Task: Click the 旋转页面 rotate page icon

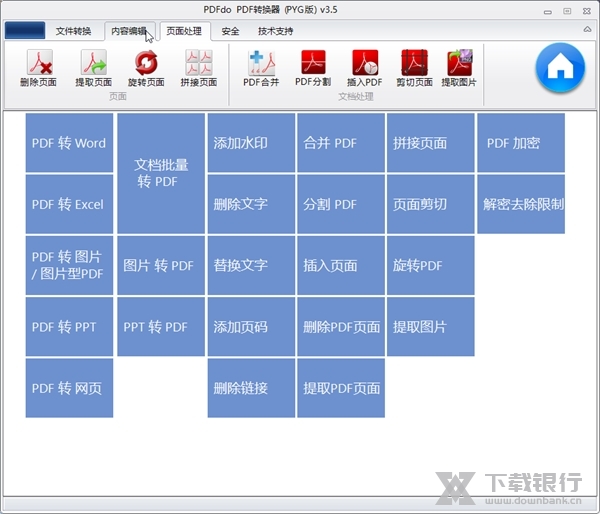Action: pyautogui.click(x=146, y=68)
